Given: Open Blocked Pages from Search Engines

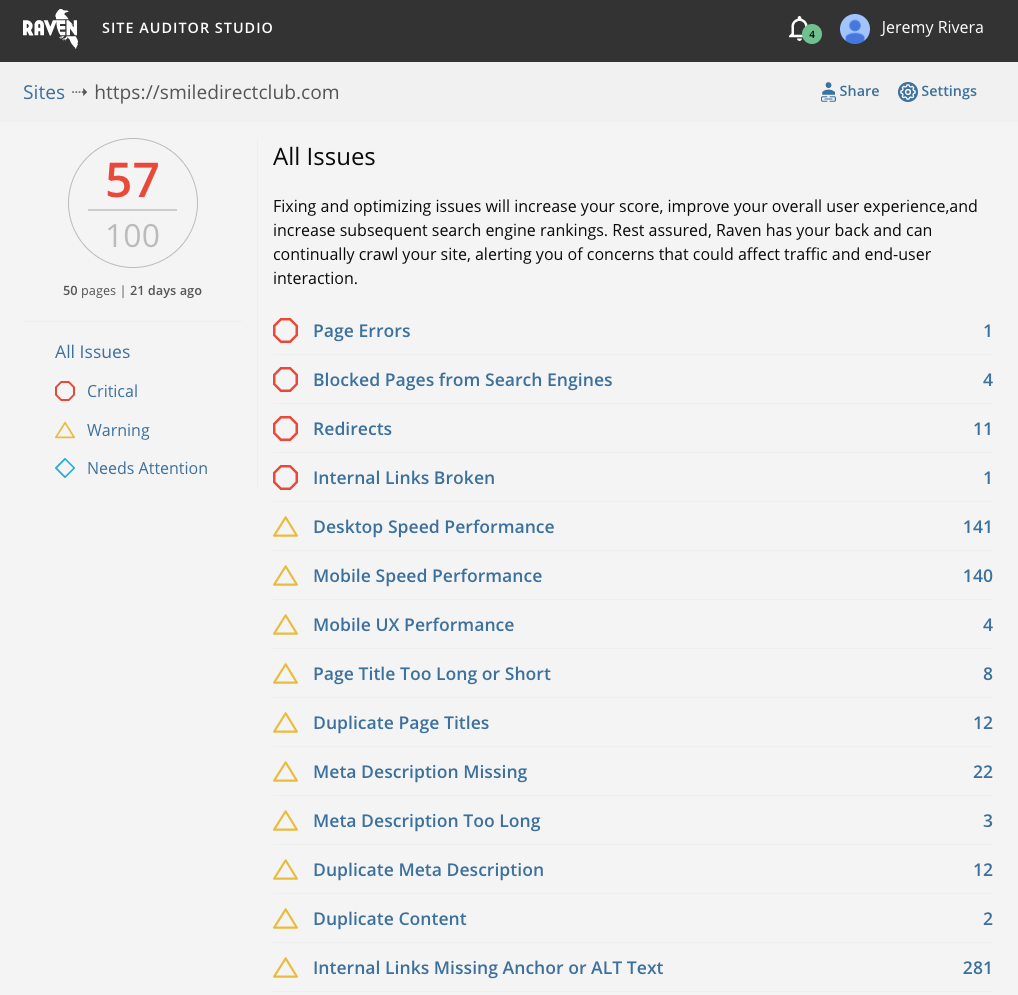Looking at the screenshot, I should tap(462, 380).
